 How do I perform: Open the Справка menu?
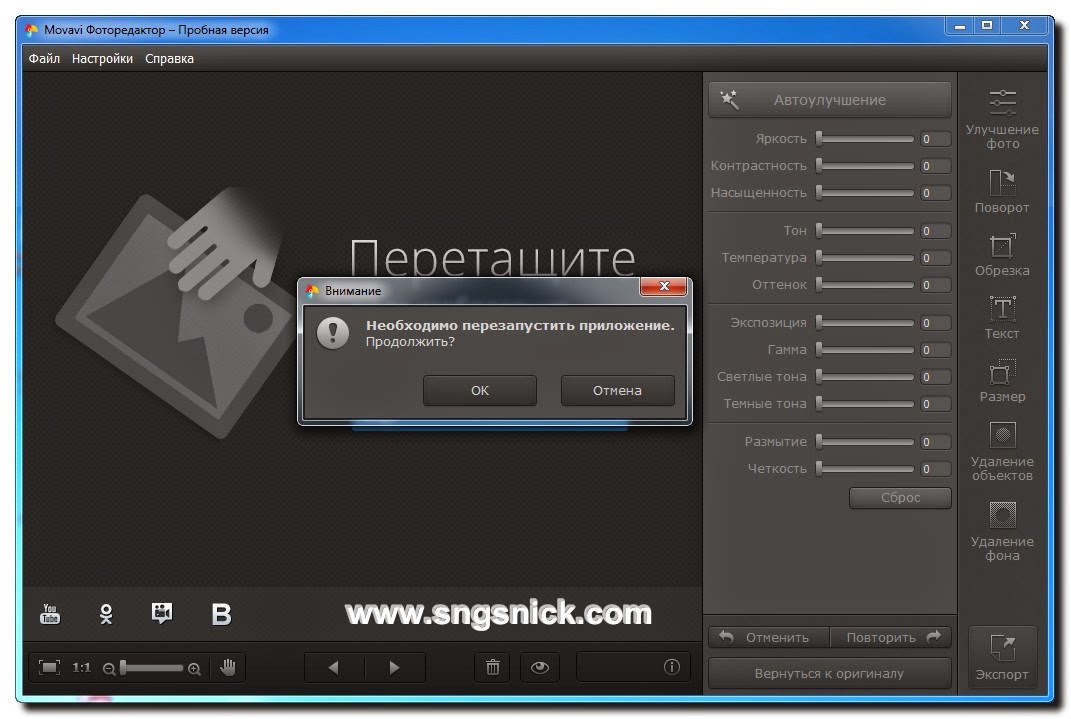[169, 59]
